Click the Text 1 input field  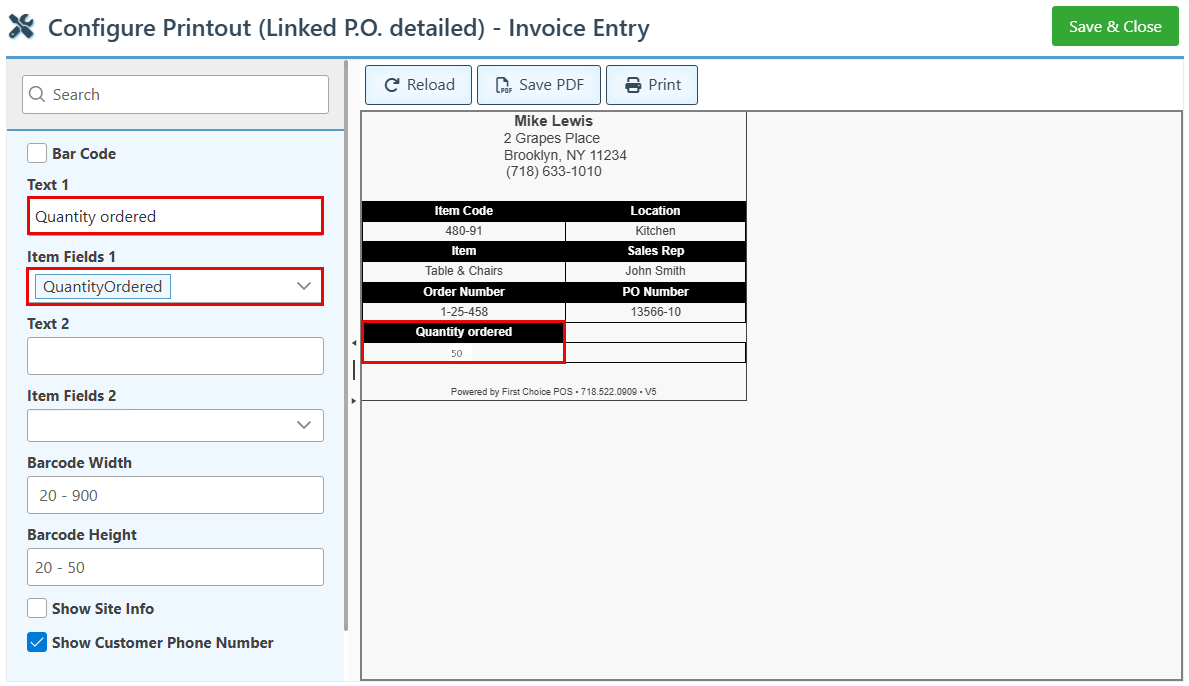175,216
